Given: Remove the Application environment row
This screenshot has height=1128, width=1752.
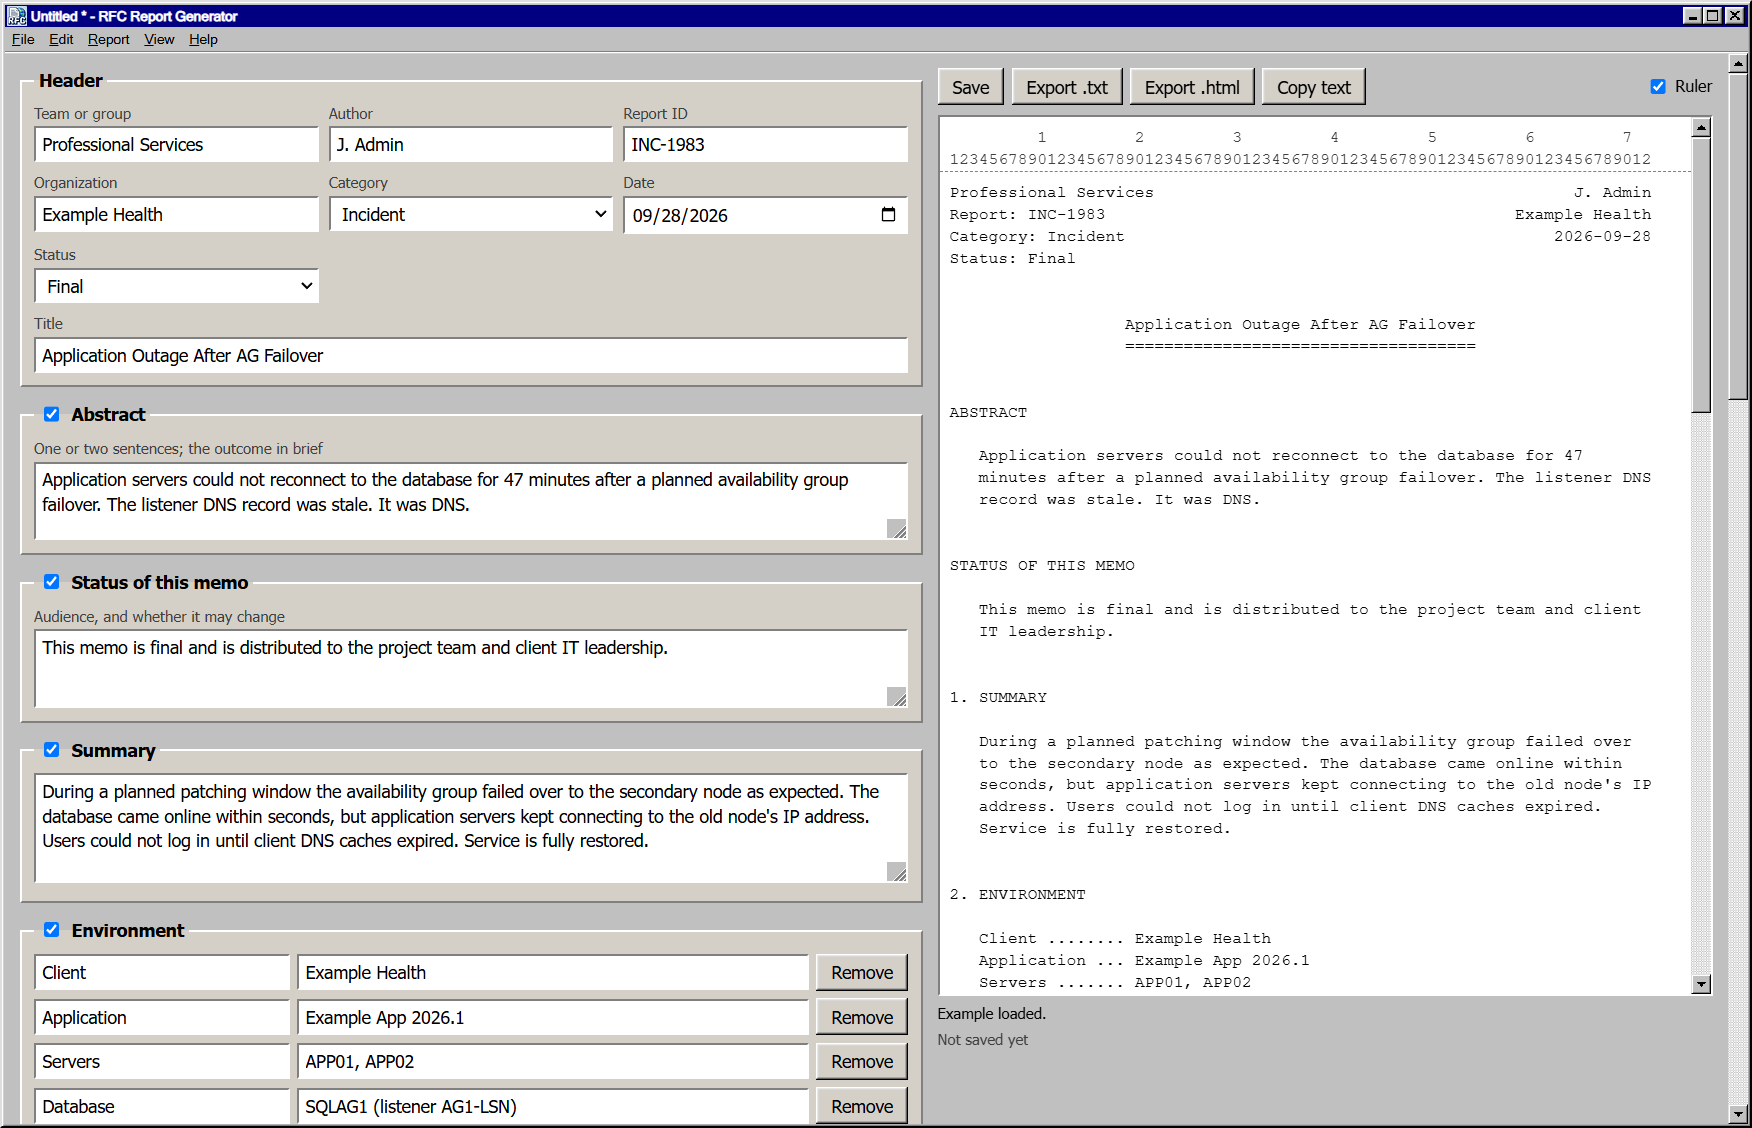Looking at the screenshot, I should (x=862, y=1017).
